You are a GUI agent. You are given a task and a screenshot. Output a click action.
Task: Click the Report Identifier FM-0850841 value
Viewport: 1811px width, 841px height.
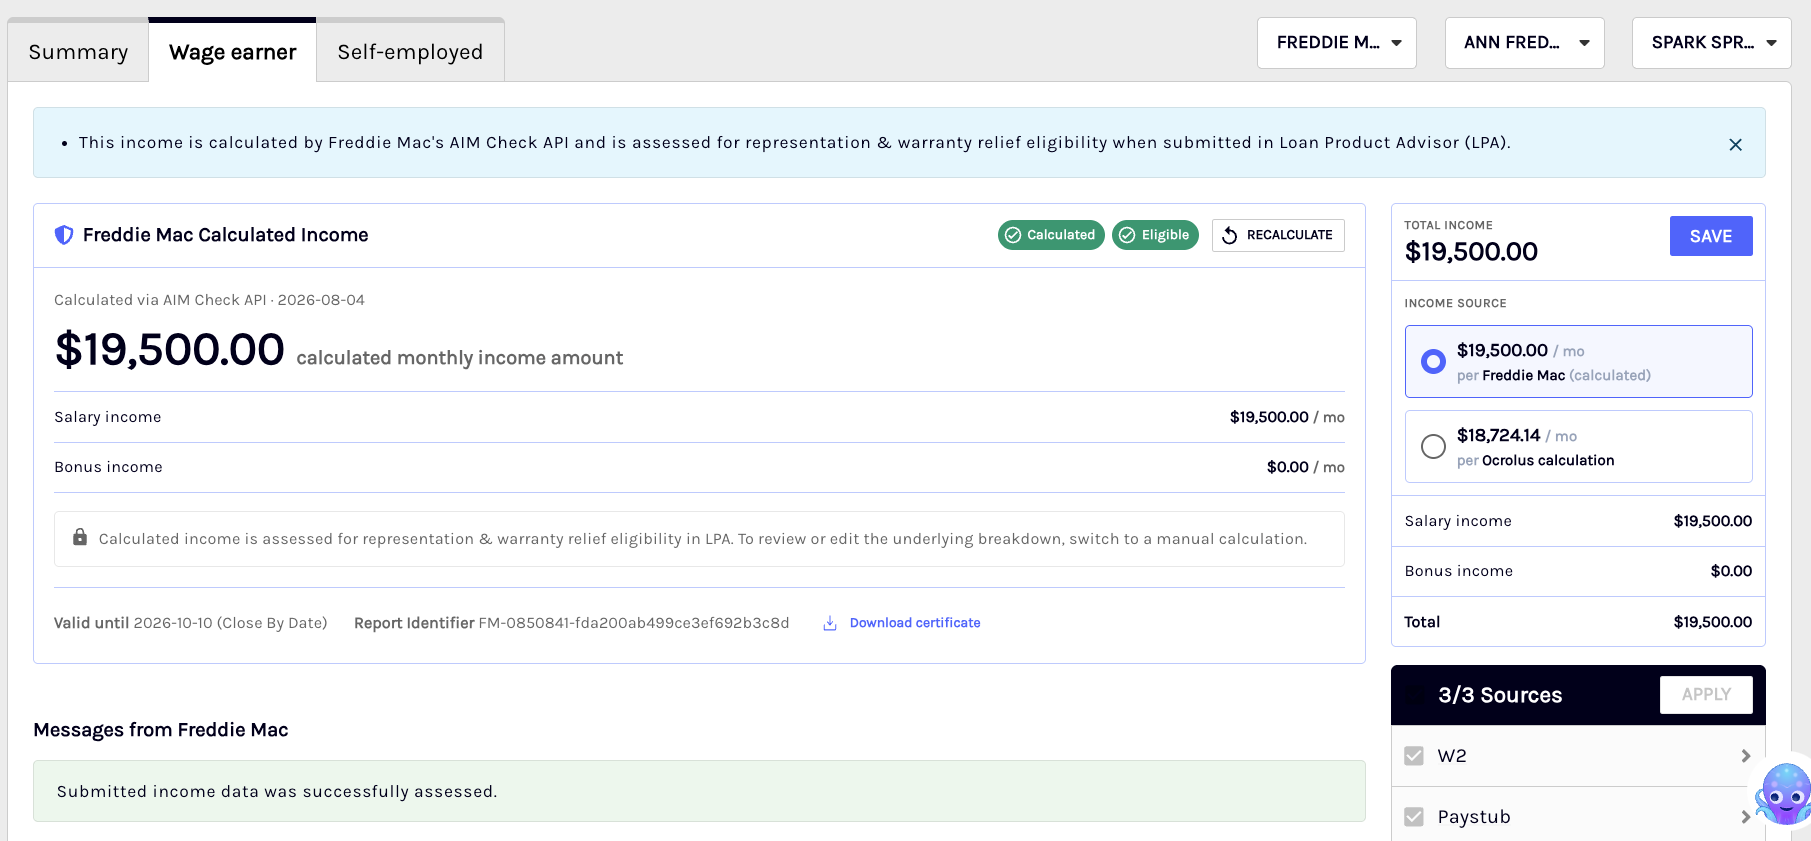[634, 623]
